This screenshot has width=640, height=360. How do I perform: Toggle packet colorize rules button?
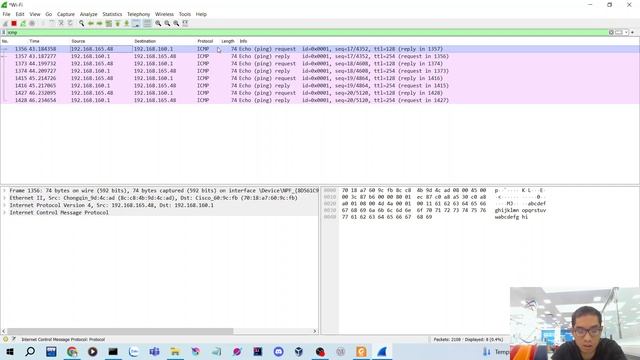click(147, 24)
